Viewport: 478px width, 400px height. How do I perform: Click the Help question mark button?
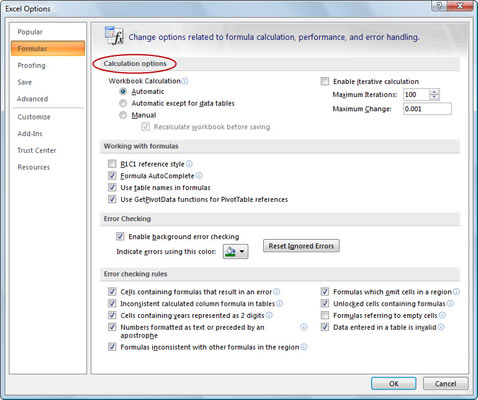[x=439, y=6]
